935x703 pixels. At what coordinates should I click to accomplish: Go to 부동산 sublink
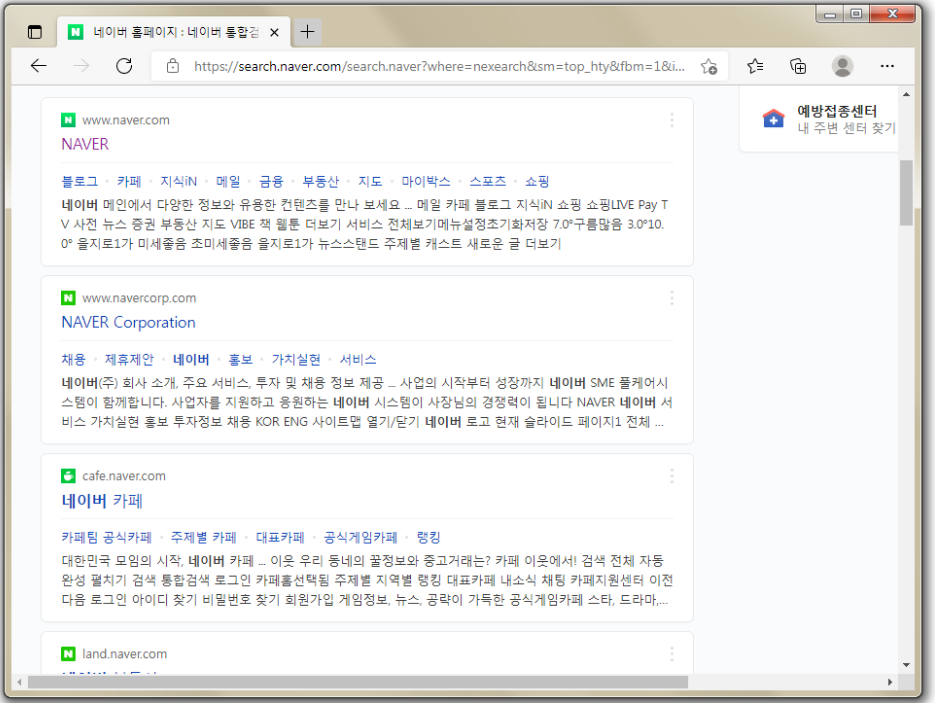[x=320, y=181]
